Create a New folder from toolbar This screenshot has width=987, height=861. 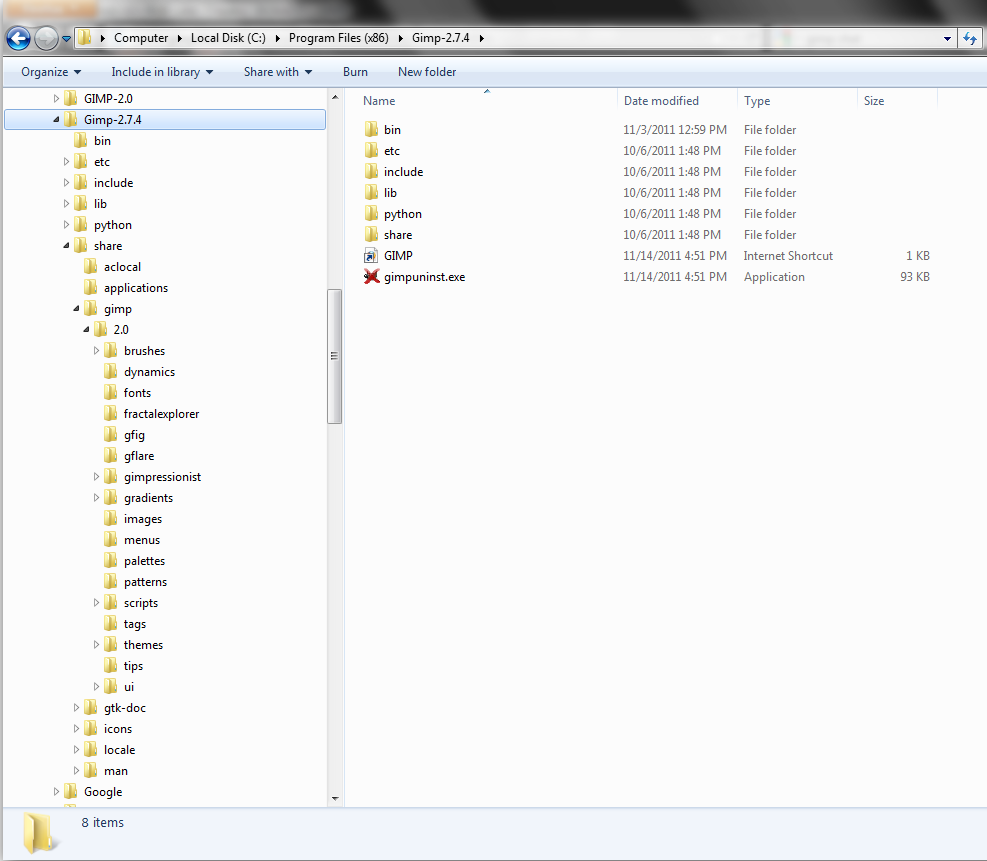[427, 72]
